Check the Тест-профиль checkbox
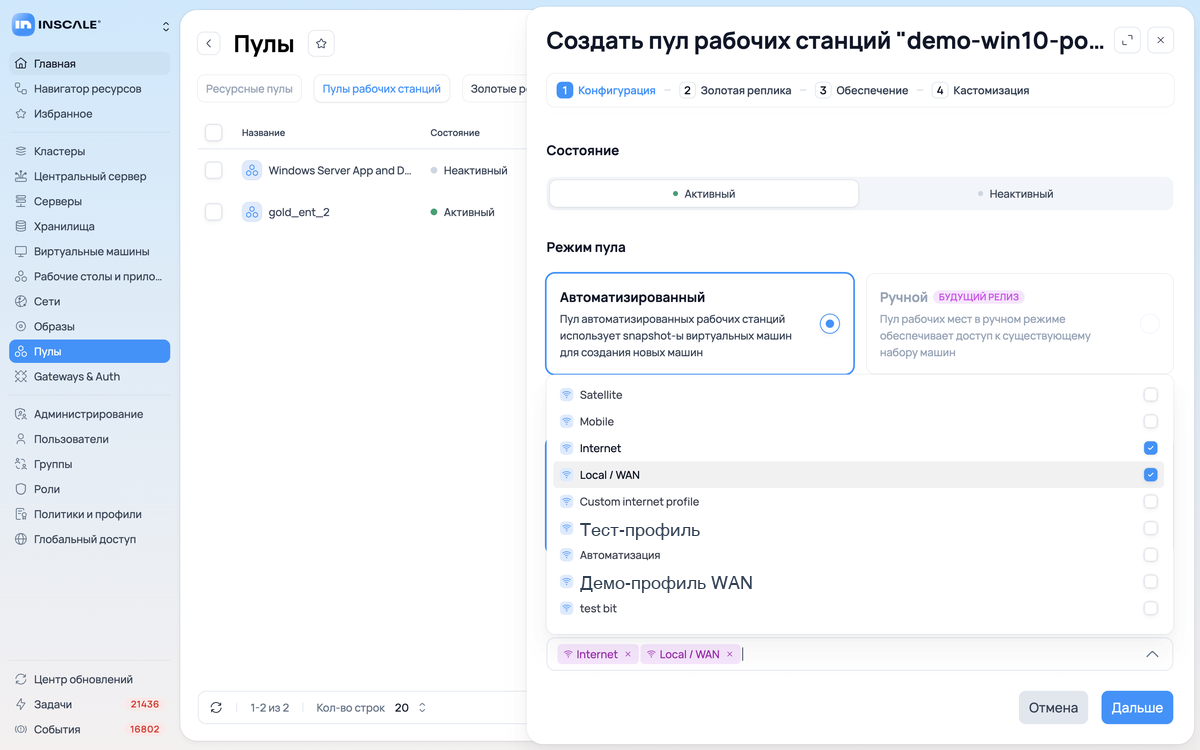 (1150, 528)
